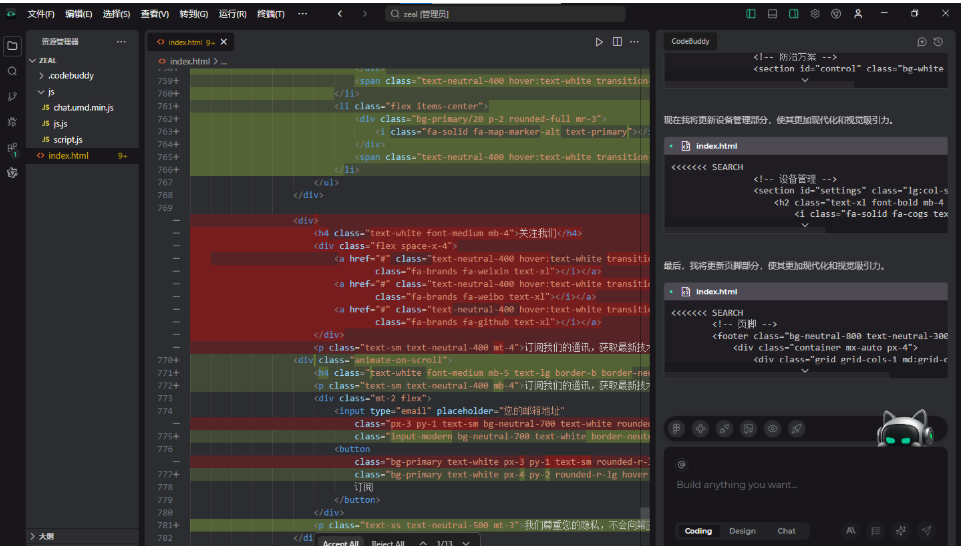The height and width of the screenshot is (546, 962).
Task: Collapse the js folder in explorer
Action: [x=51, y=92]
